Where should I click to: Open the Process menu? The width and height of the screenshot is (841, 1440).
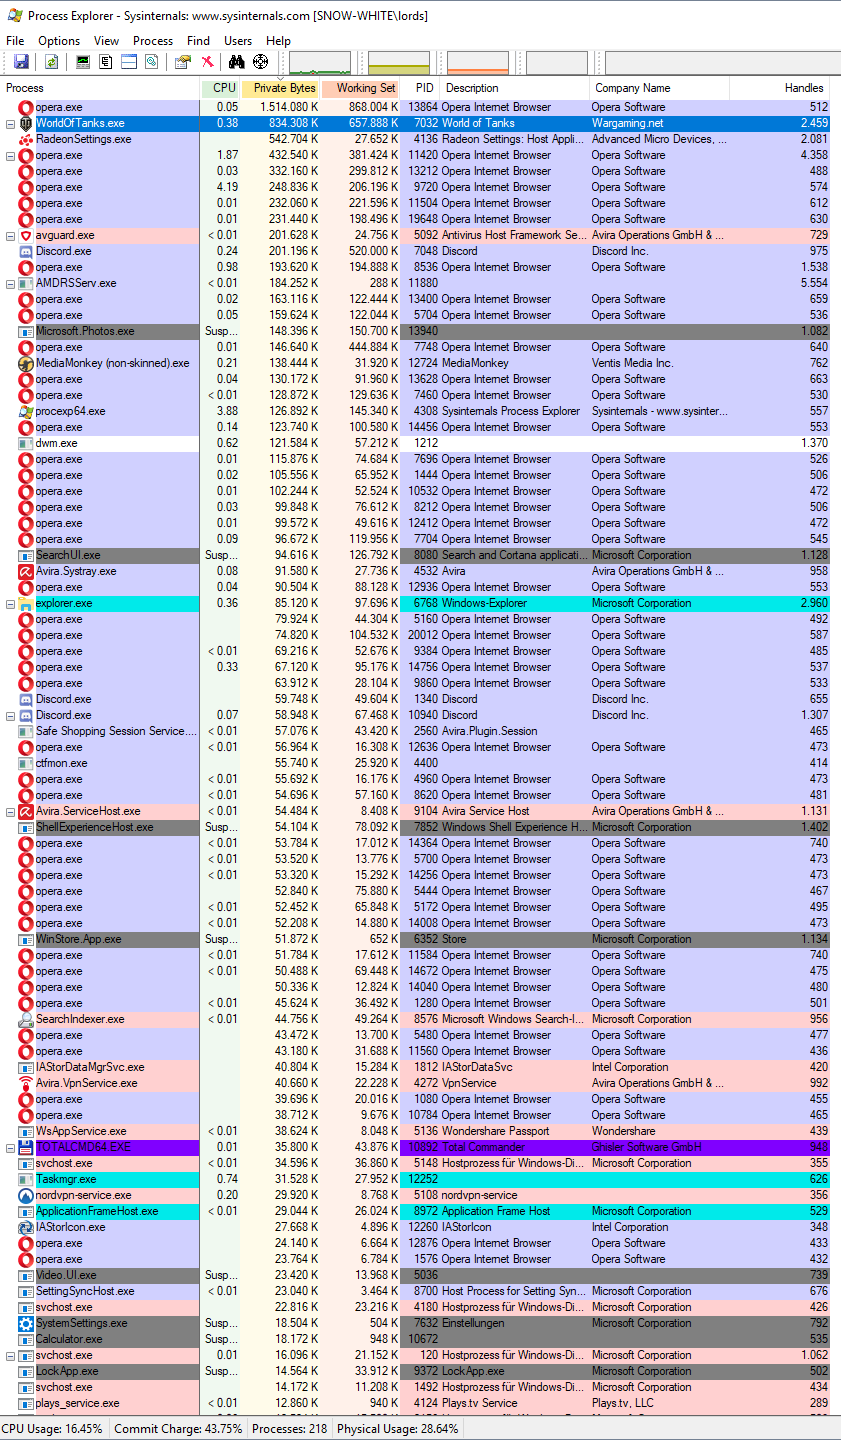pyautogui.click(x=153, y=41)
